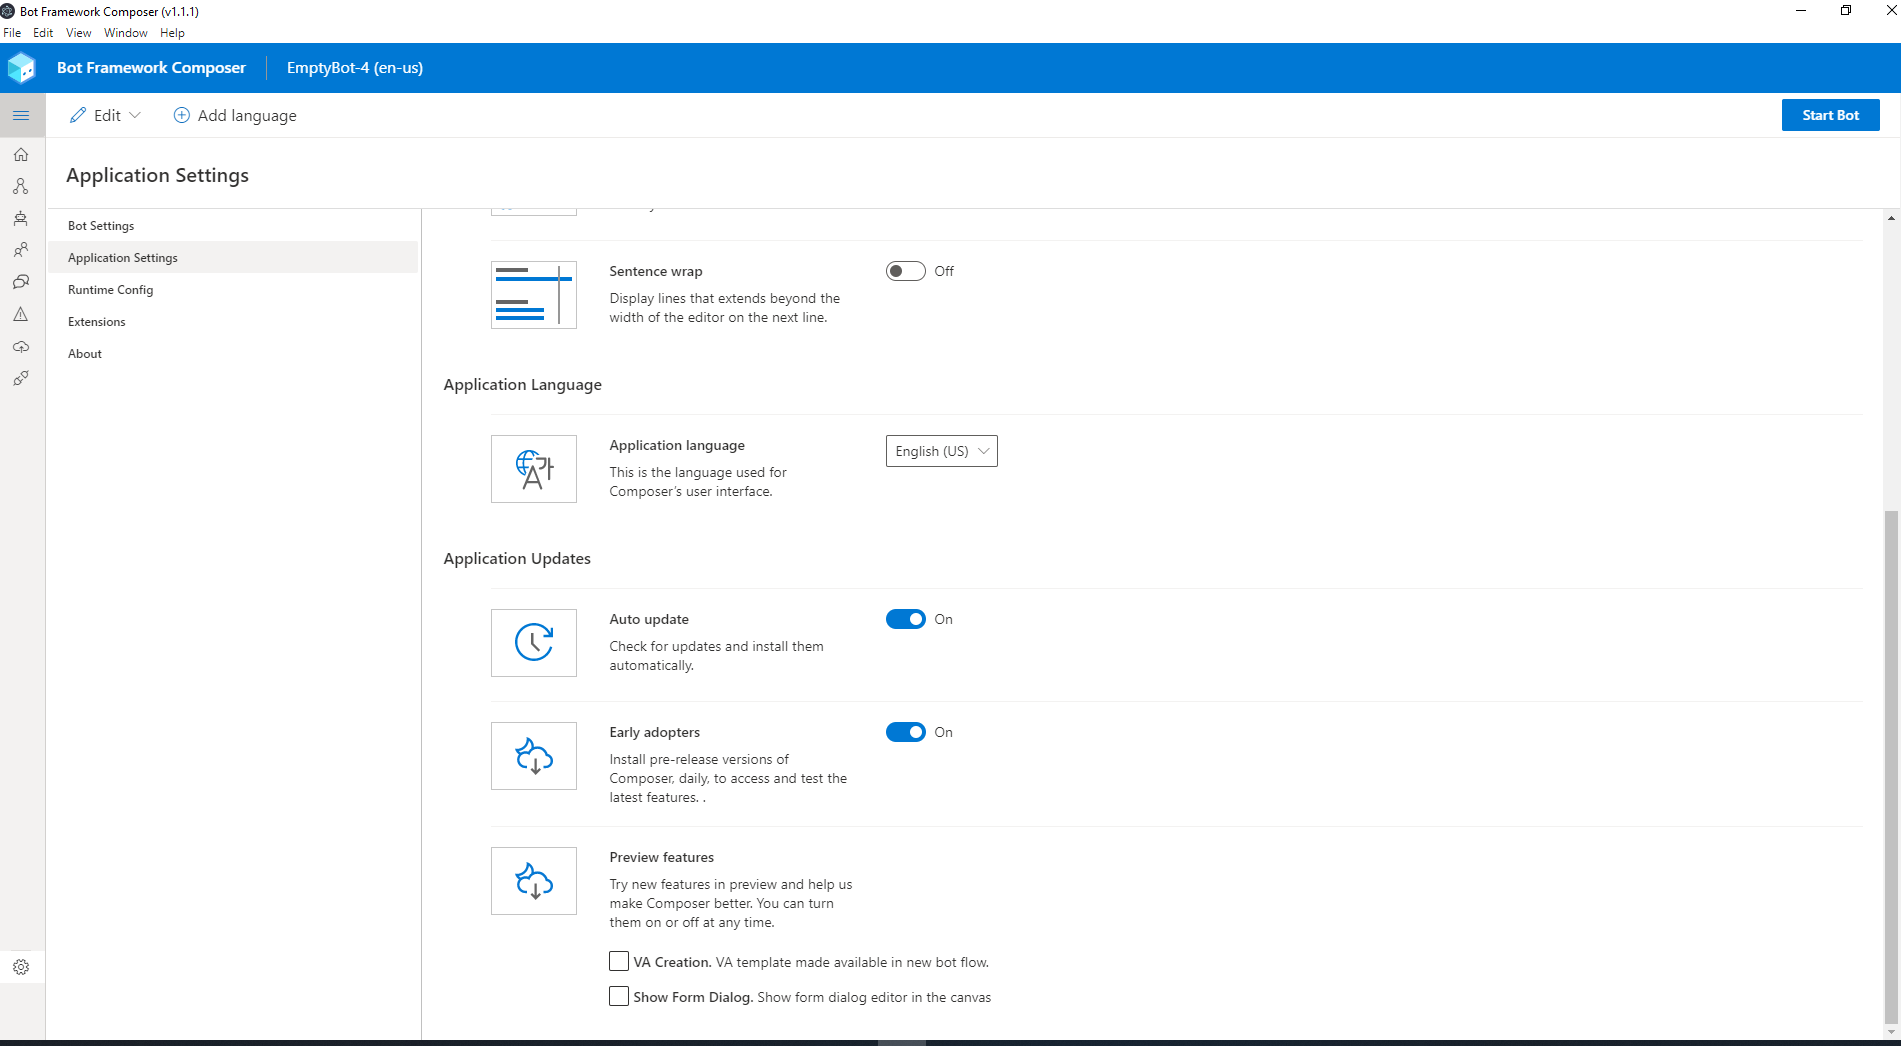Viewport: 1901px width, 1046px height.
Task: Open the Home icon in sidebar
Action: (21, 154)
